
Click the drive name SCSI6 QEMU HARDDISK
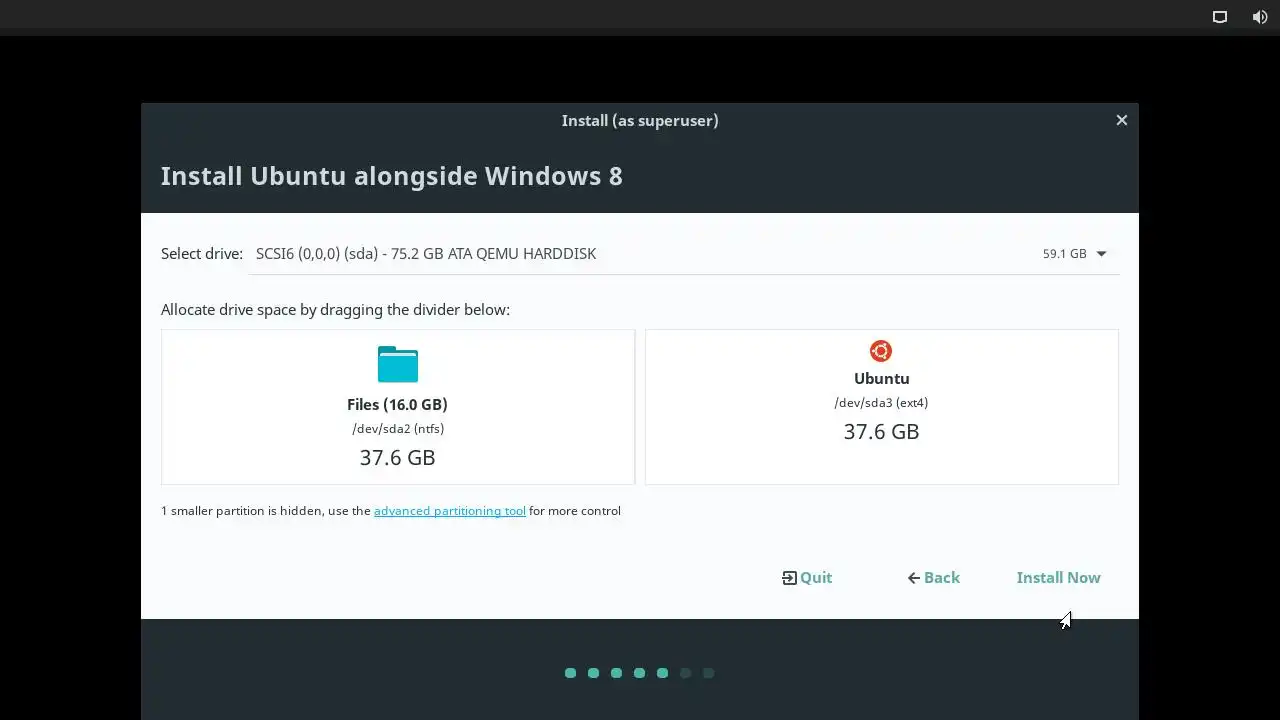click(426, 254)
